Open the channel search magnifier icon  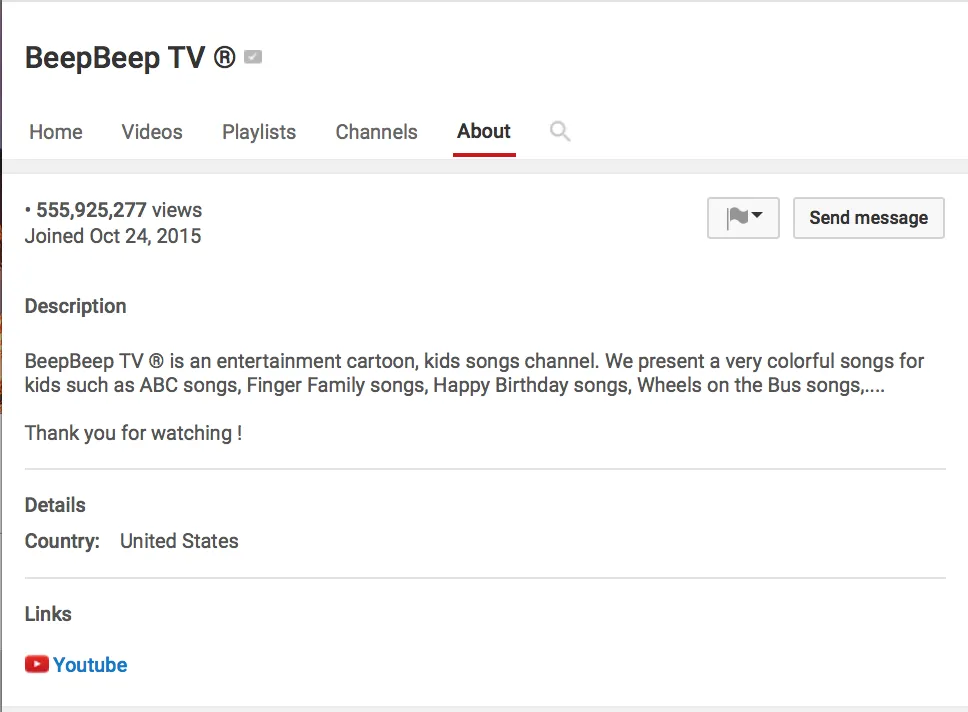point(560,132)
